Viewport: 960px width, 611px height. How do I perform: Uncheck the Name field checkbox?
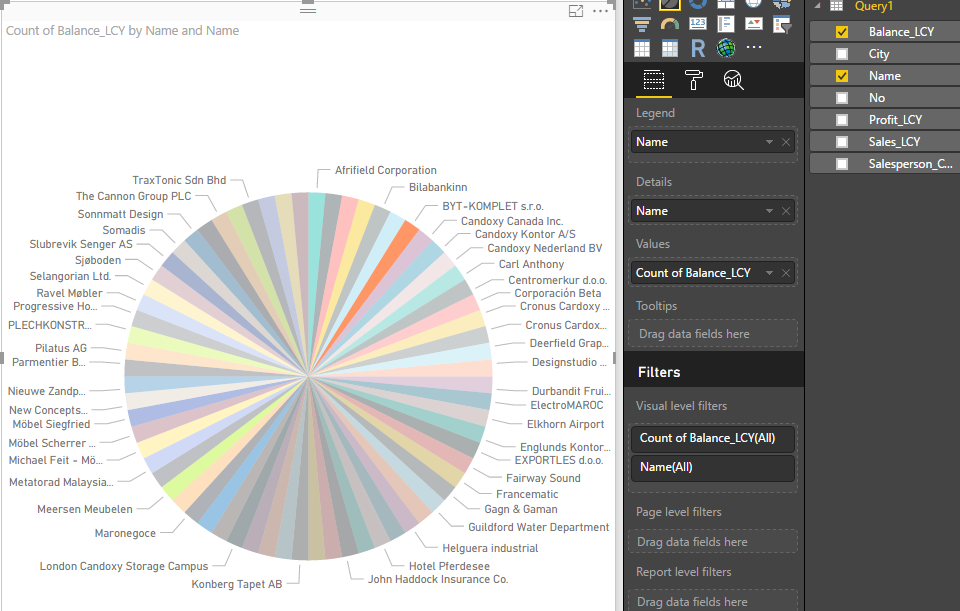842,76
